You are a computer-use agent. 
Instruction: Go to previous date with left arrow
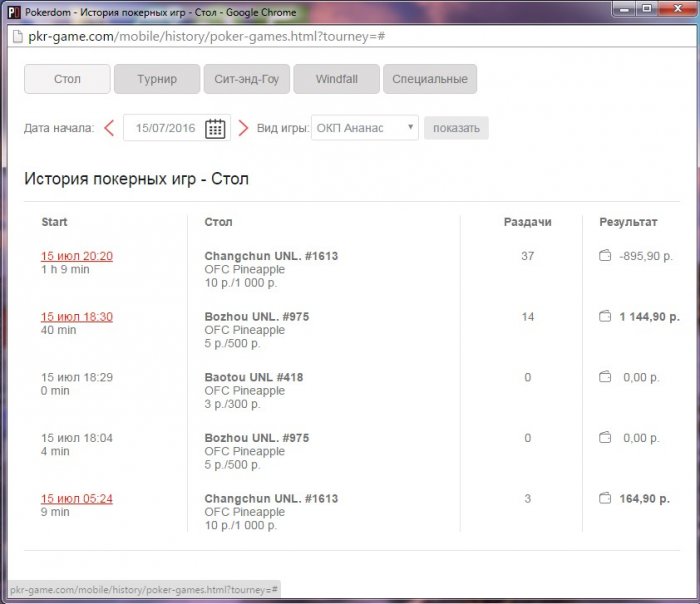point(109,128)
